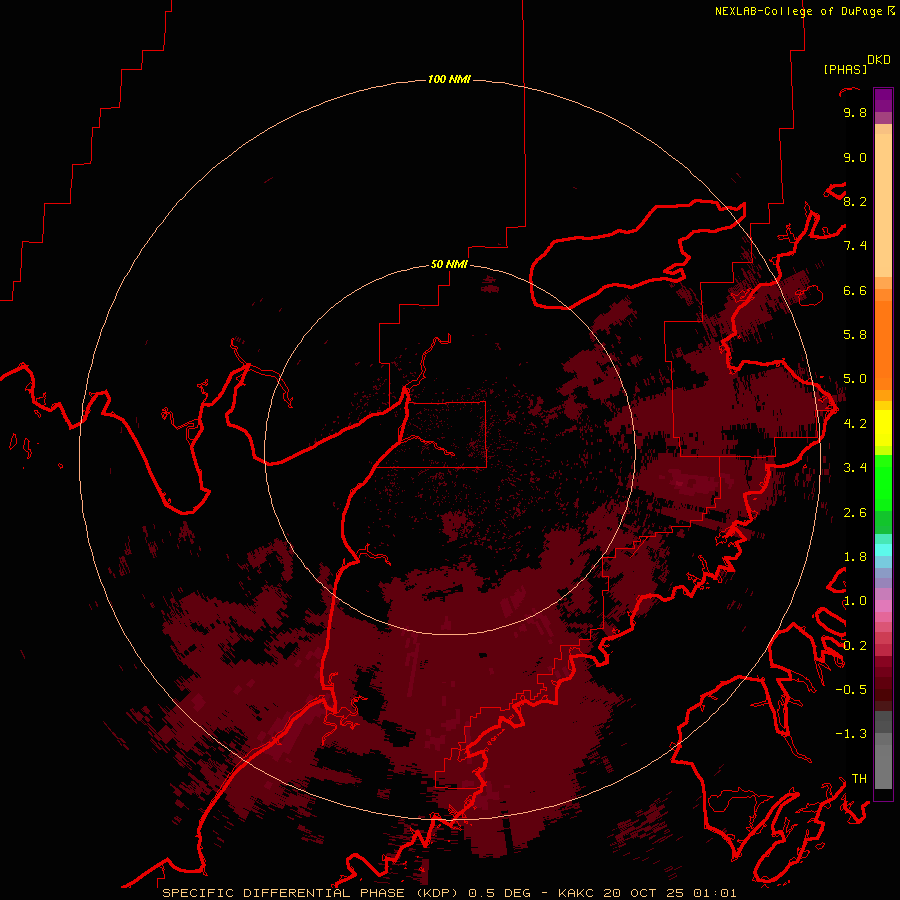Click the 6.6 color scale value

(x=855, y=290)
